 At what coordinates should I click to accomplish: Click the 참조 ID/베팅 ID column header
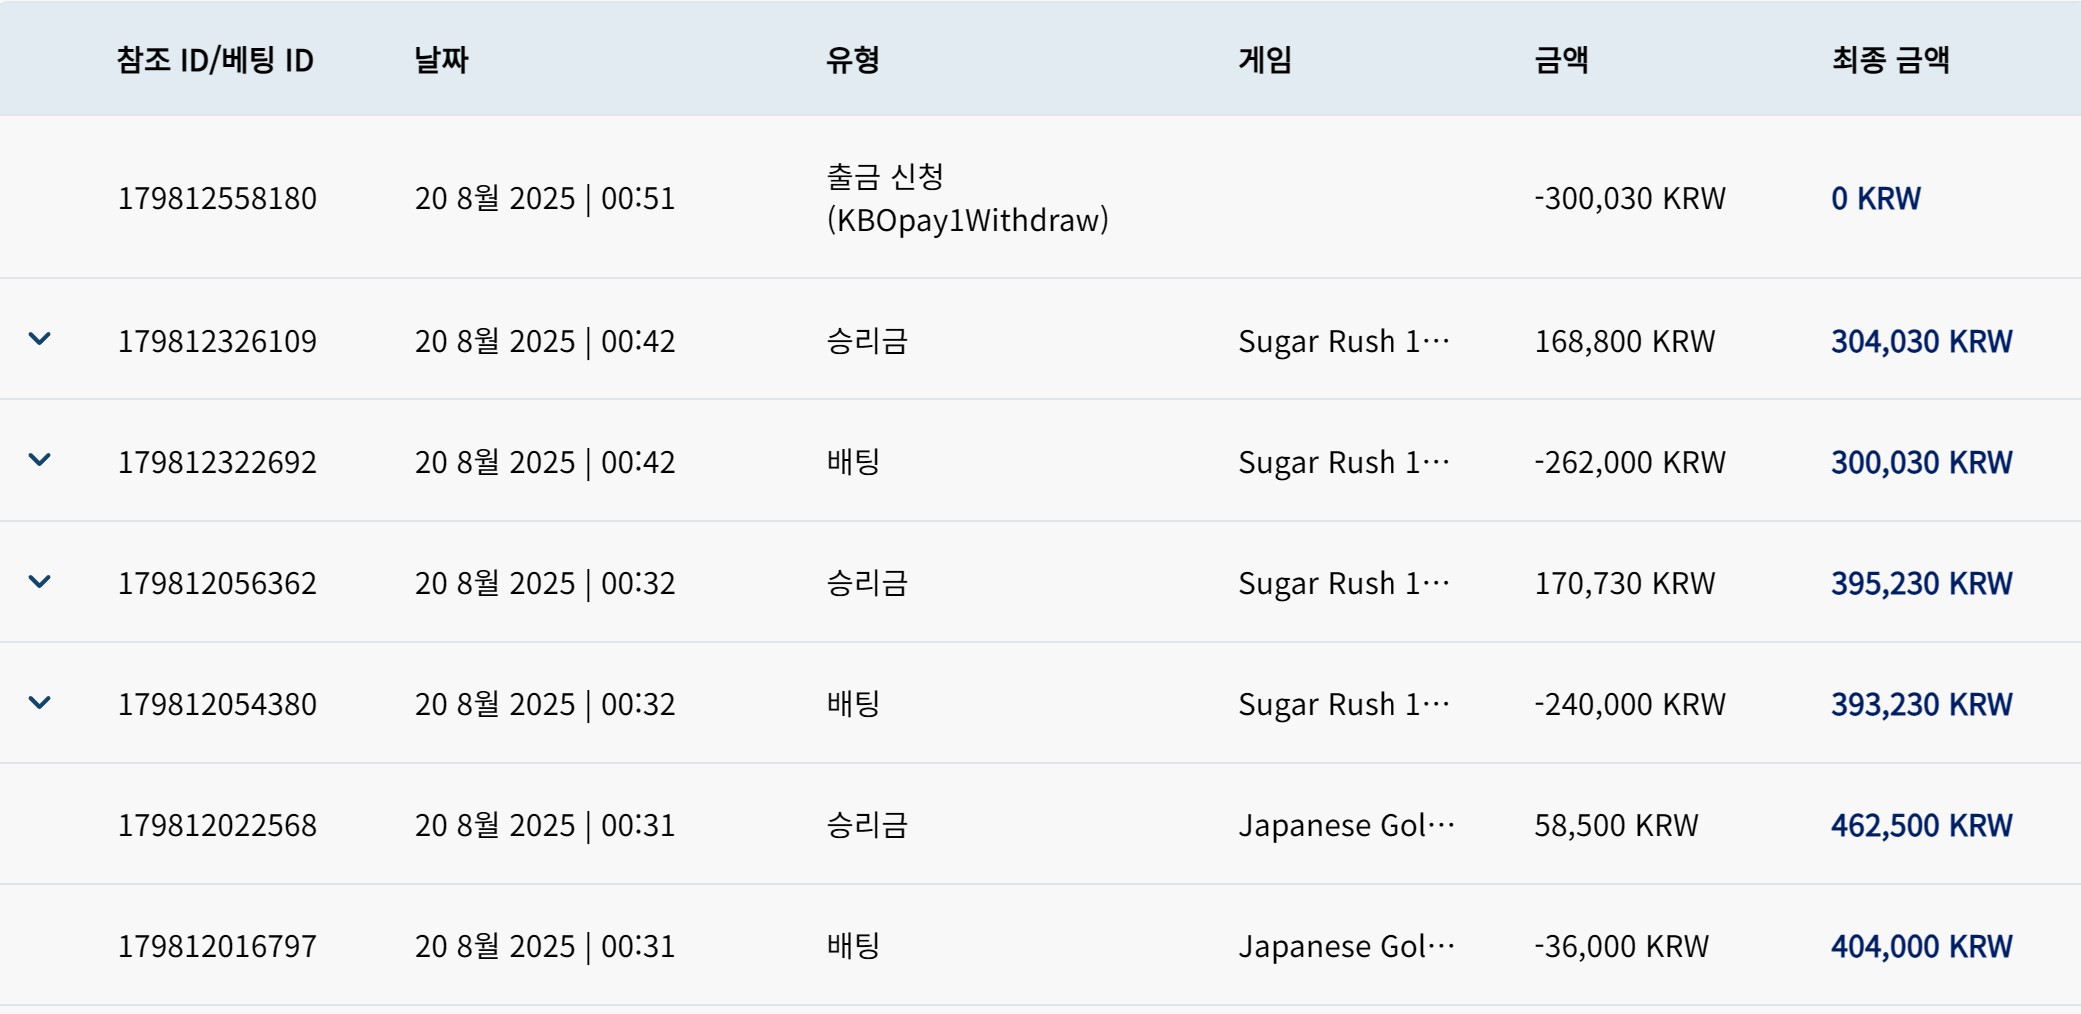coord(215,60)
